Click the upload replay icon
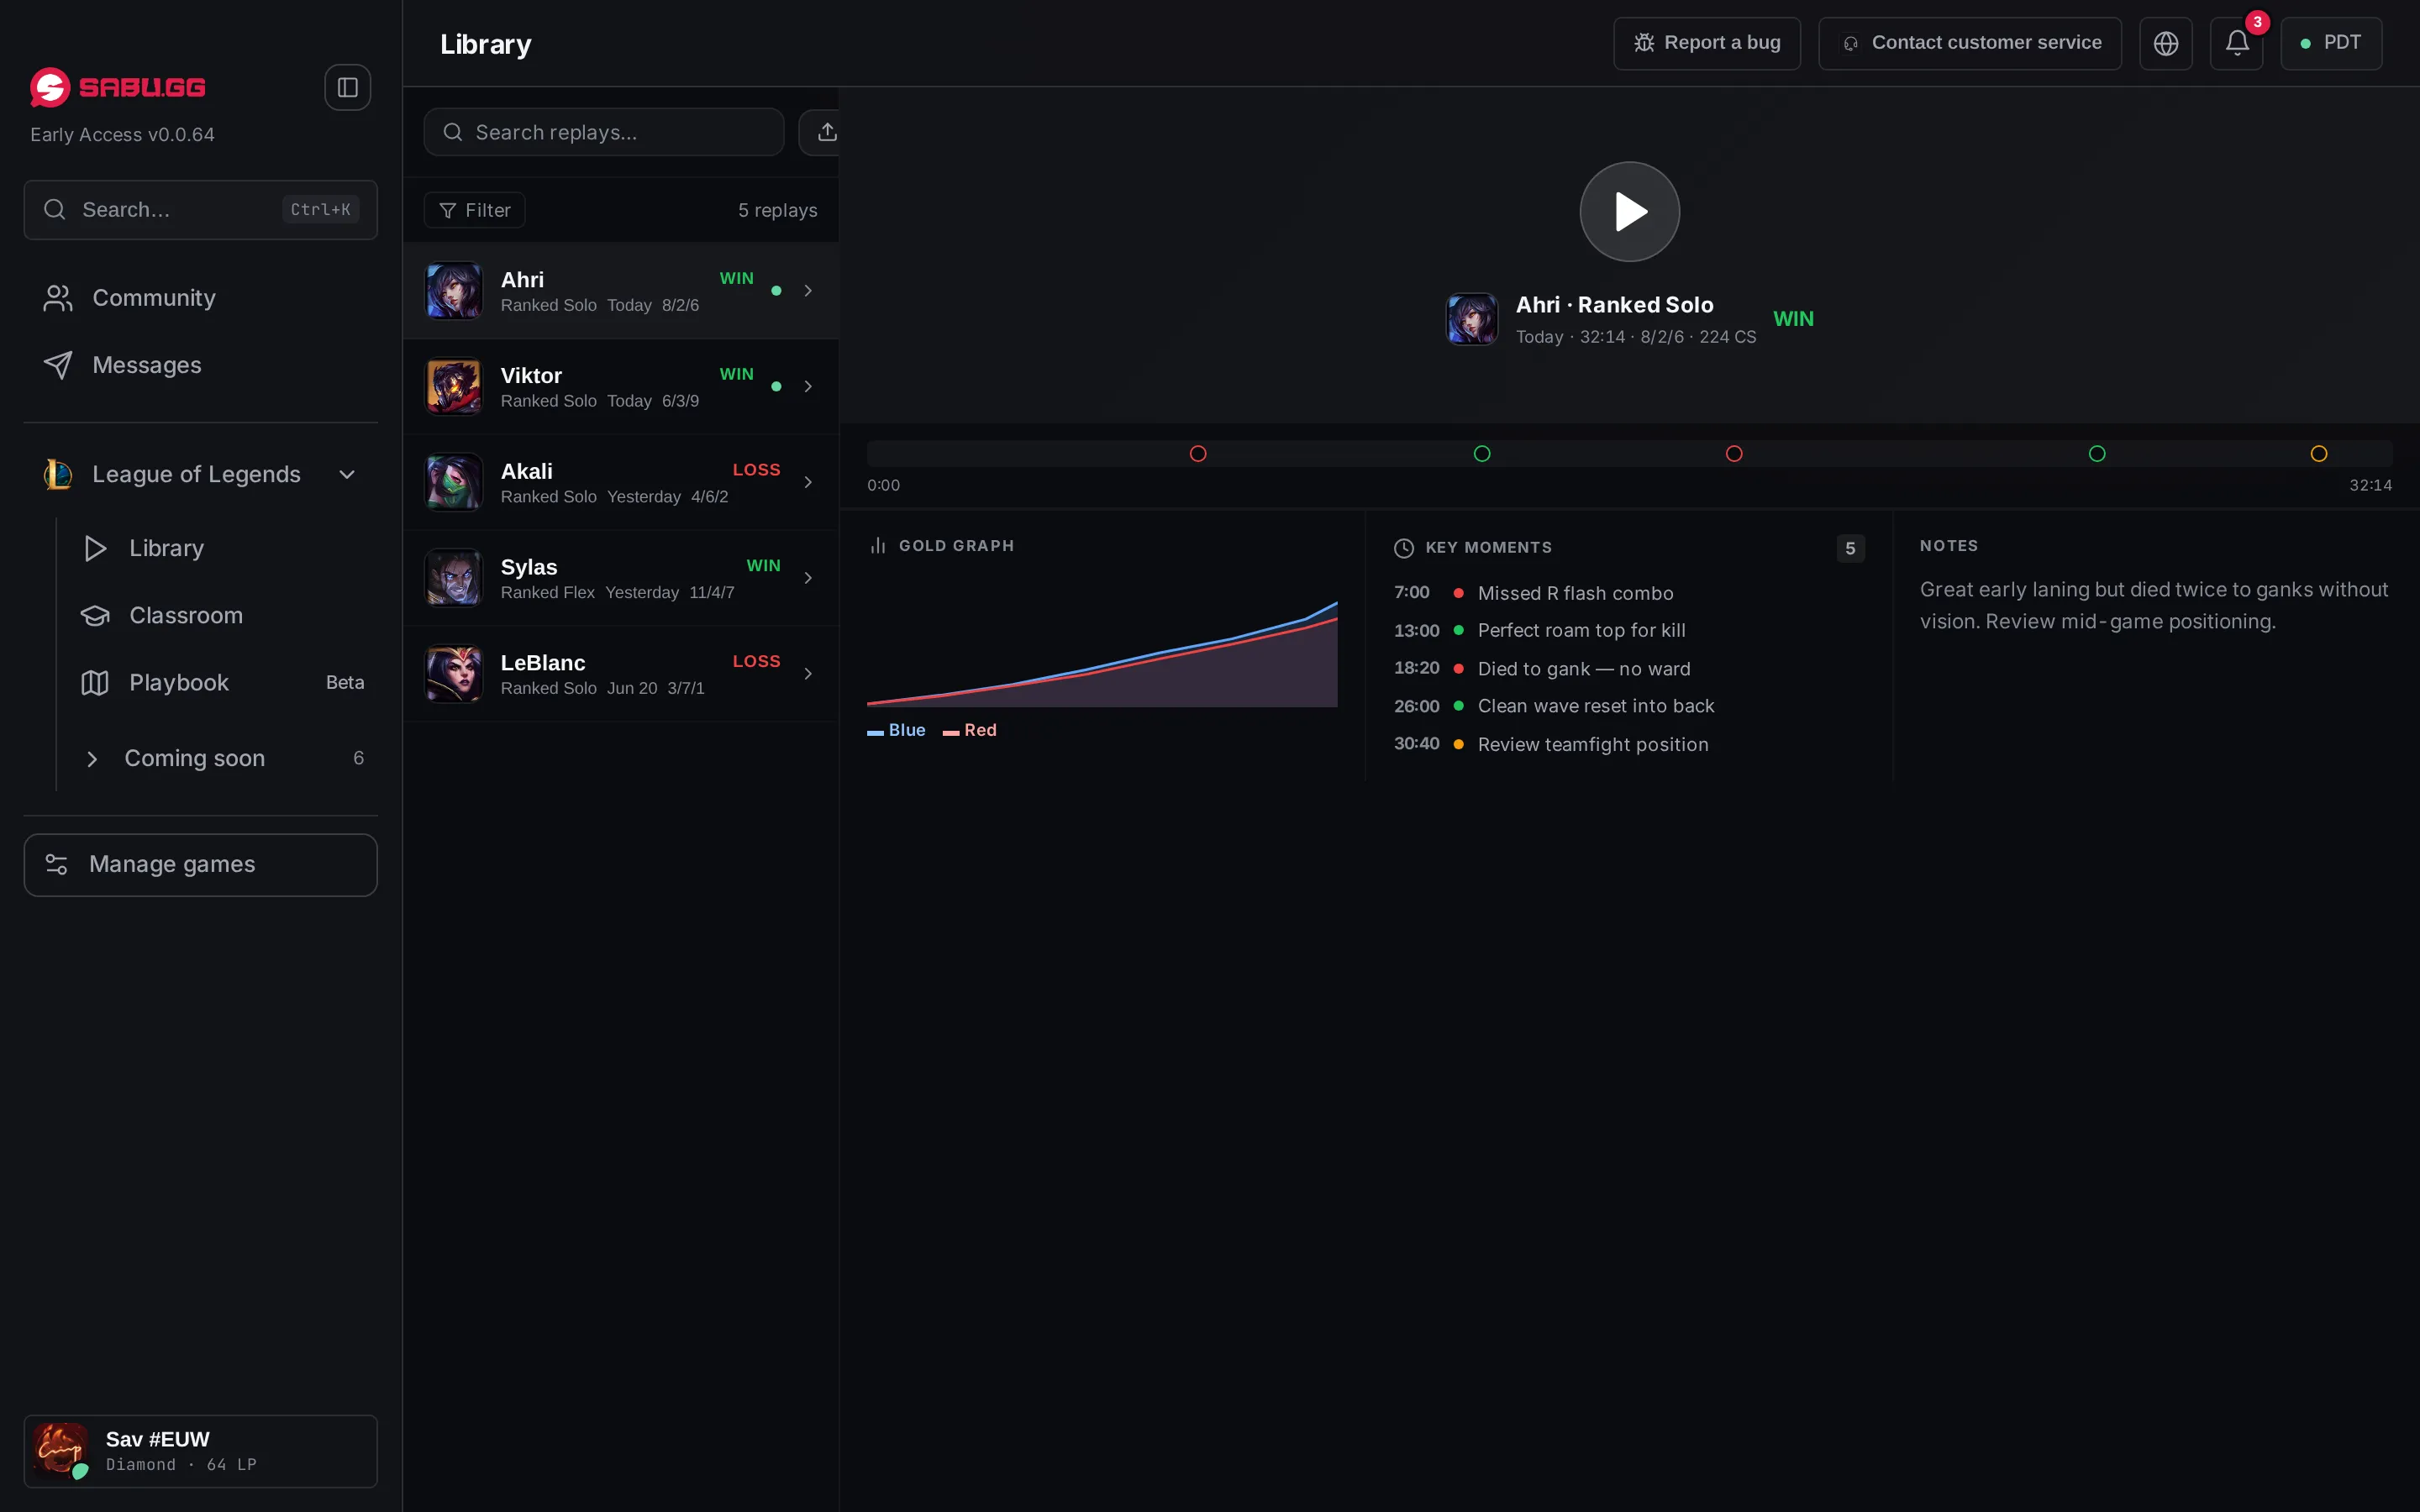The image size is (2420, 1512). click(x=826, y=132)
